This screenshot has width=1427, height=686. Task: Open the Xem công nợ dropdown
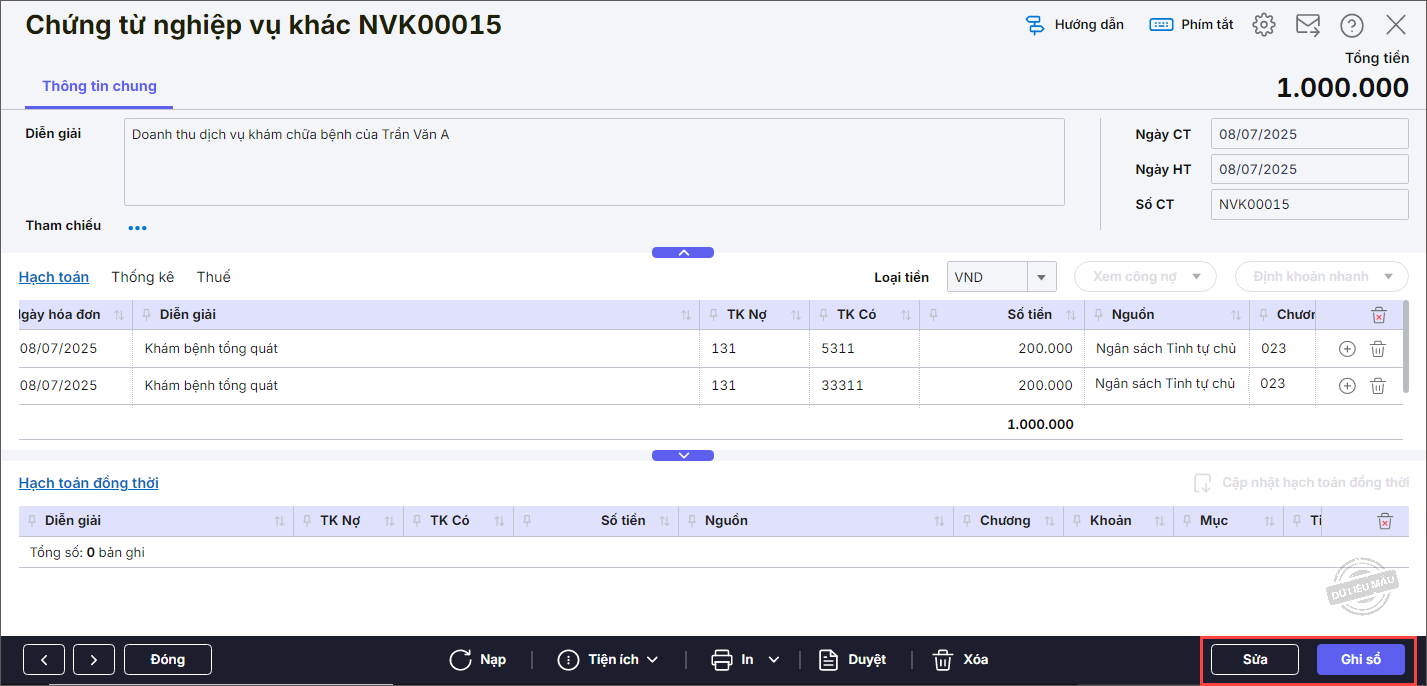pyautogui.click(x=1145, y=277)
